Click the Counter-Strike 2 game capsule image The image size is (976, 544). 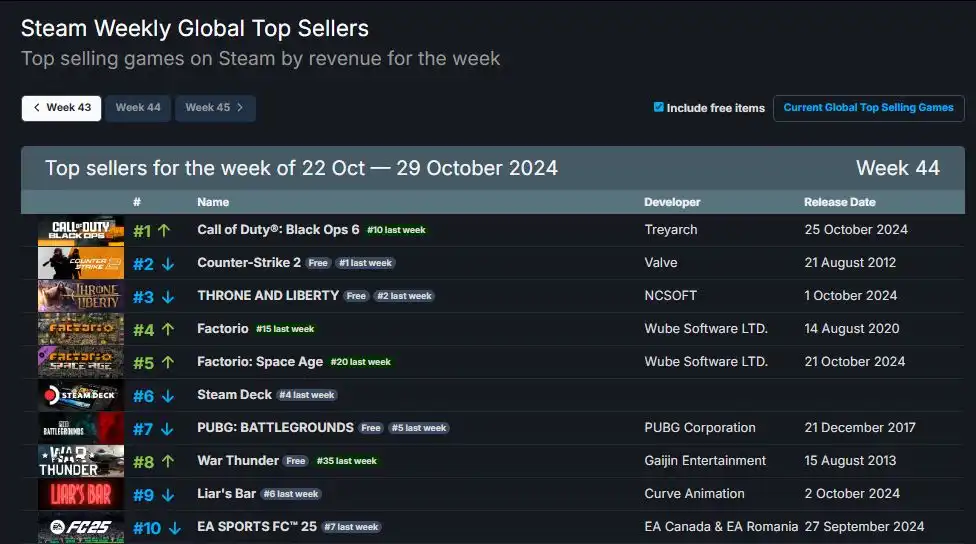coord(81,263)
